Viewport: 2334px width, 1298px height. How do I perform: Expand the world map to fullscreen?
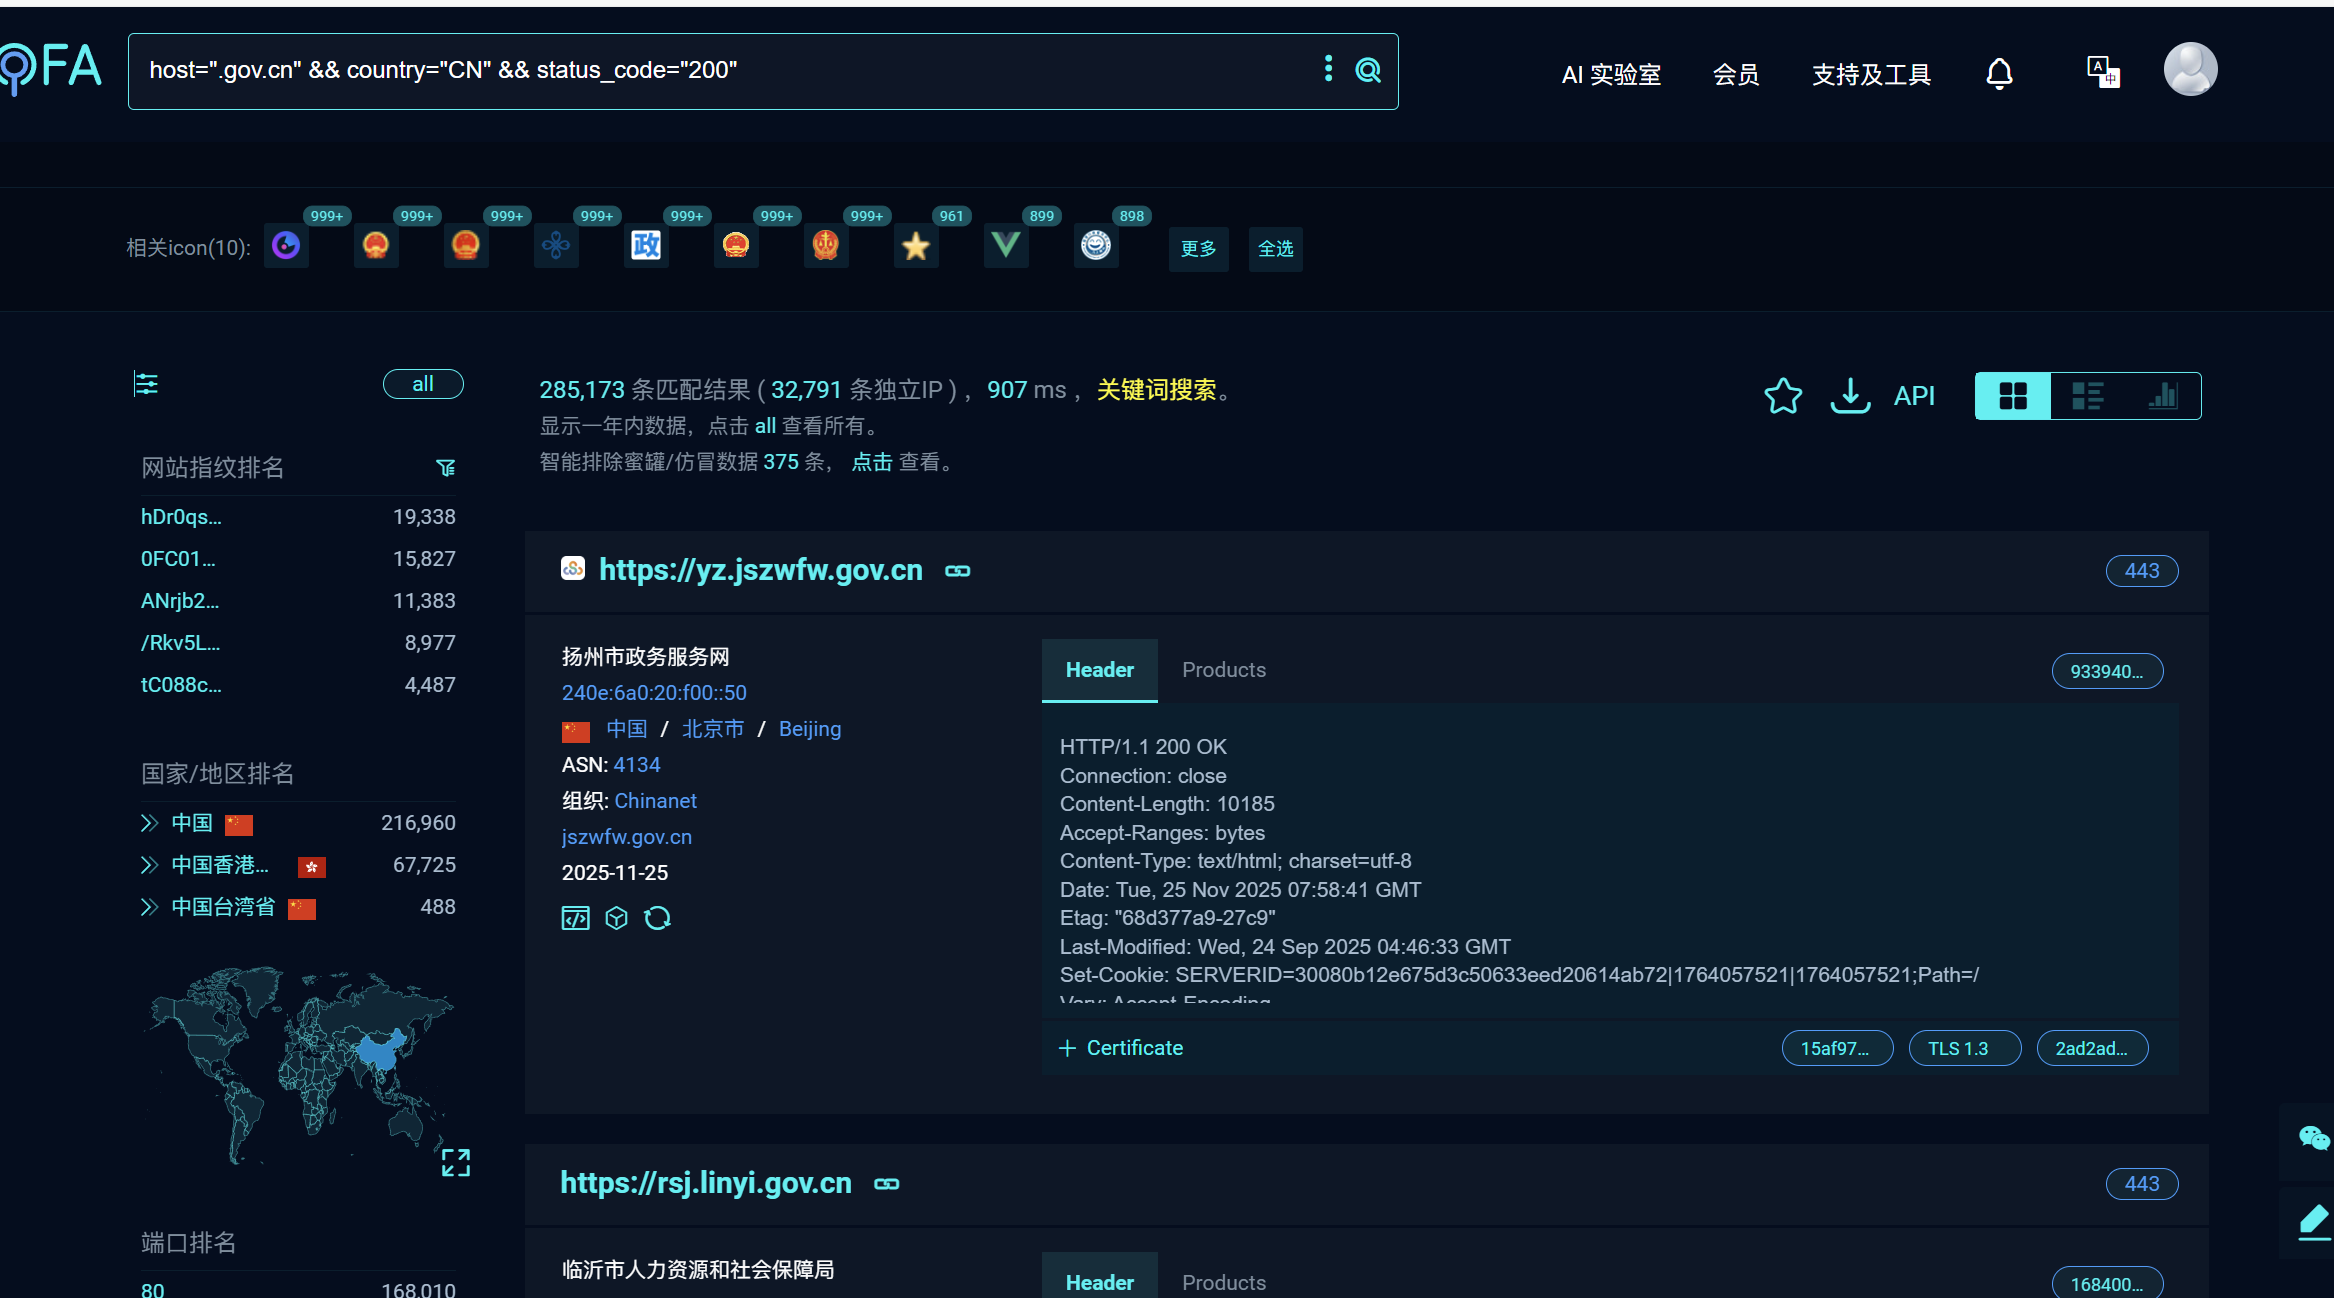coord(456,1162)
